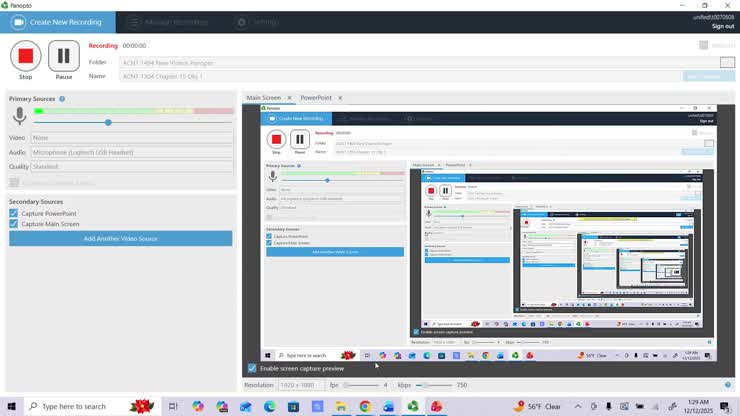The image size is (740, 416).
Task: Open the Audio source dropdown
Action: tap(132, 153)
